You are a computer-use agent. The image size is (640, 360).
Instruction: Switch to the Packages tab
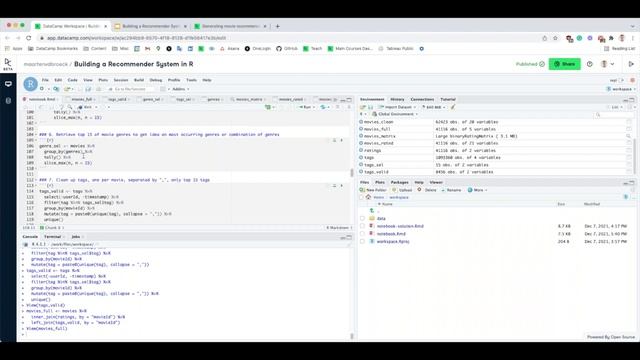point(400,182)
